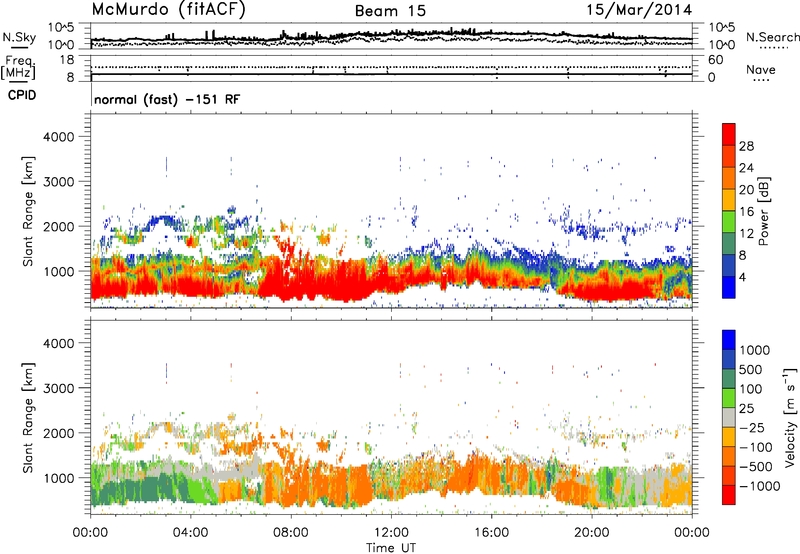Select the gray -25 to 25 Velocity segment
Image resolution: width=800 pixels, height=554 pixels.
pyautogui.click(x=729, y=418)
